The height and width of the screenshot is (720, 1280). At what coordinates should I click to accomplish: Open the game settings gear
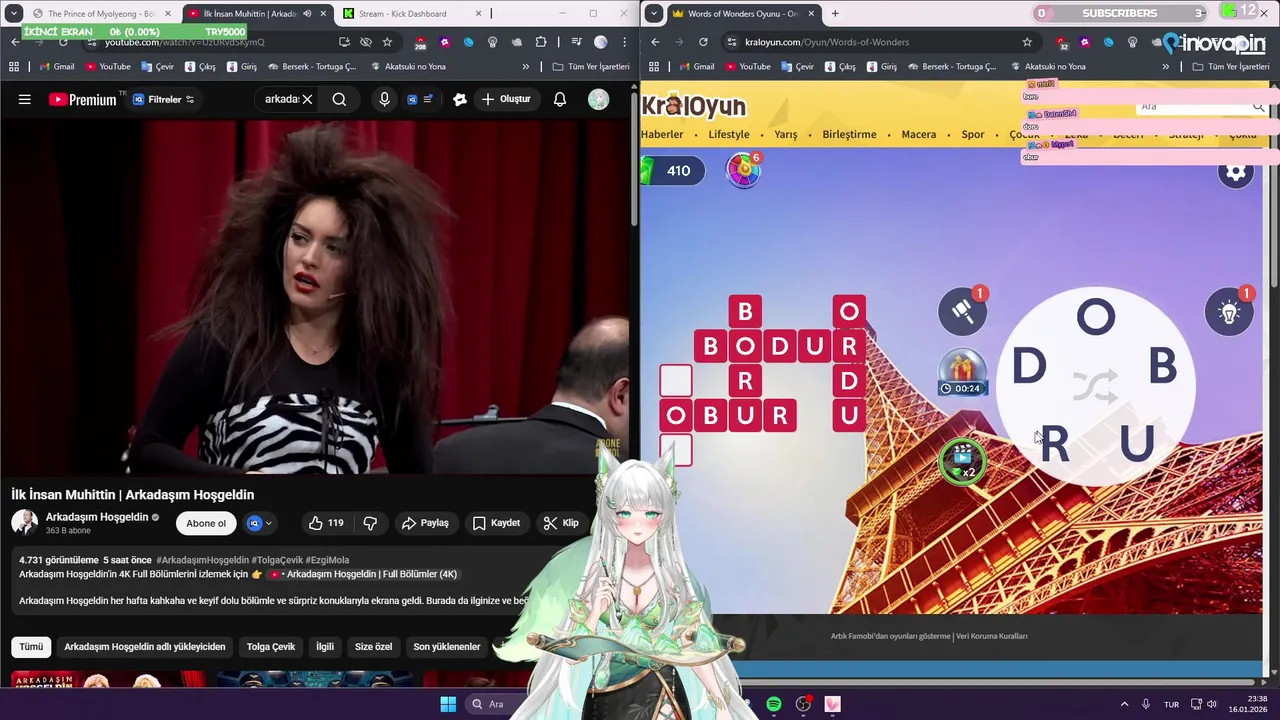click(x=1236, y=172)
